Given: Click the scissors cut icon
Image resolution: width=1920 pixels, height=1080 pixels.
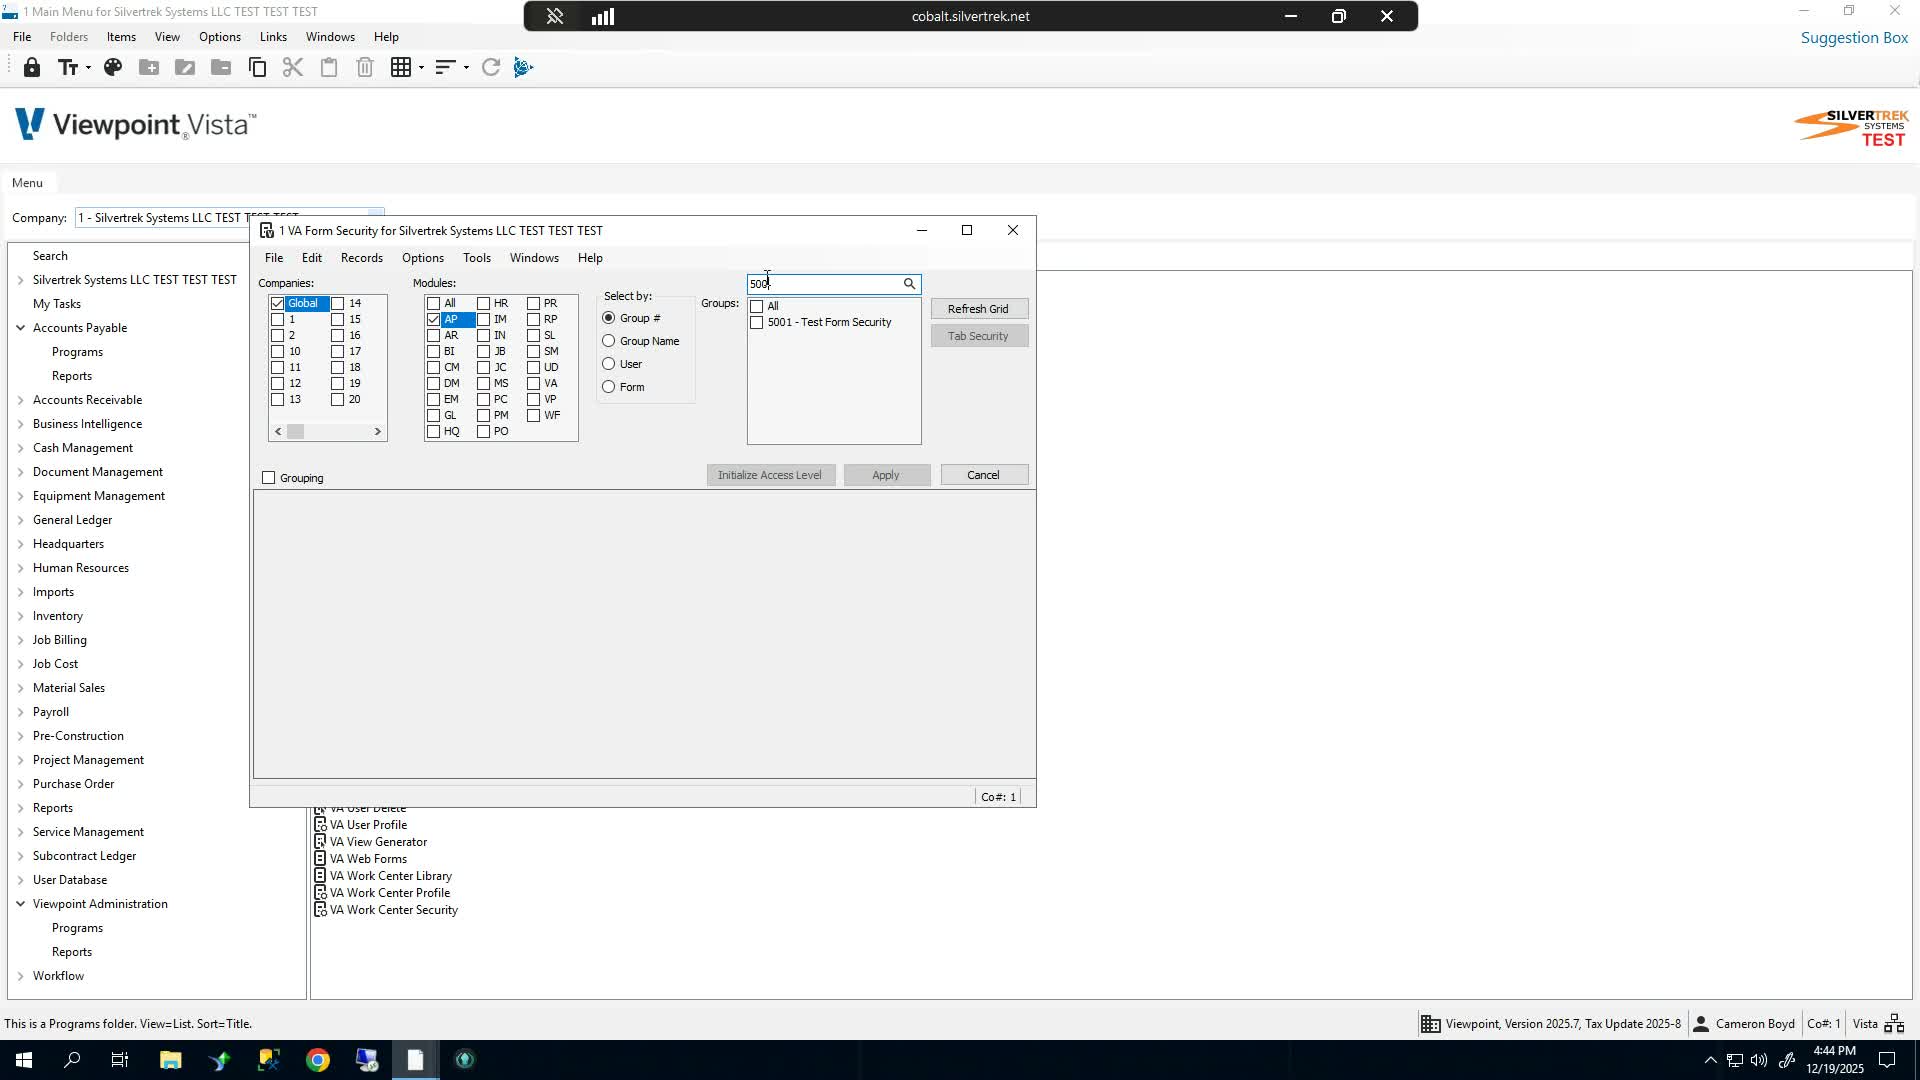Looking at the screenshot, I should (x=293, y=67).
